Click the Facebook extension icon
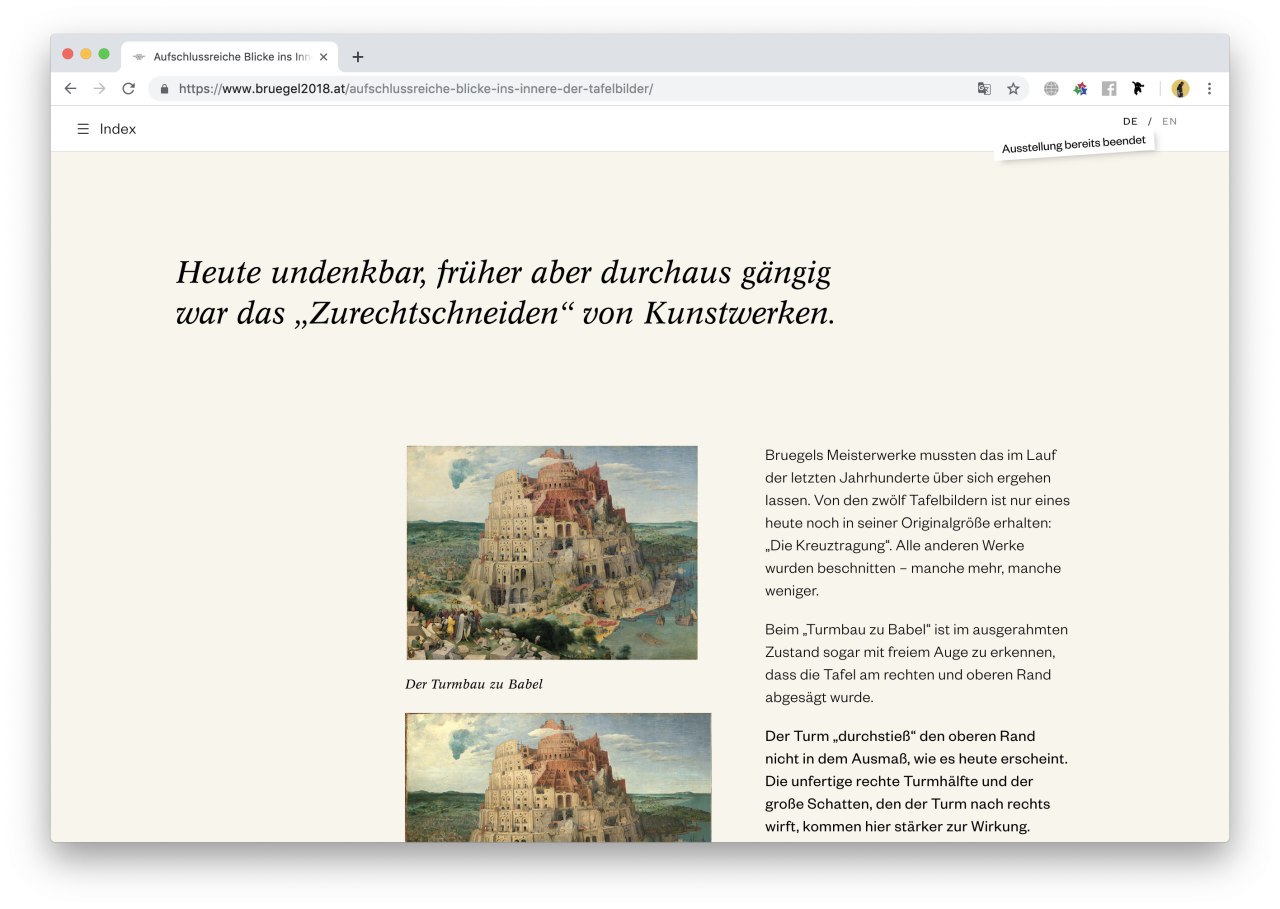Image resolution: width=1280 pixels, height=909 pixels. click(1109, 88)
